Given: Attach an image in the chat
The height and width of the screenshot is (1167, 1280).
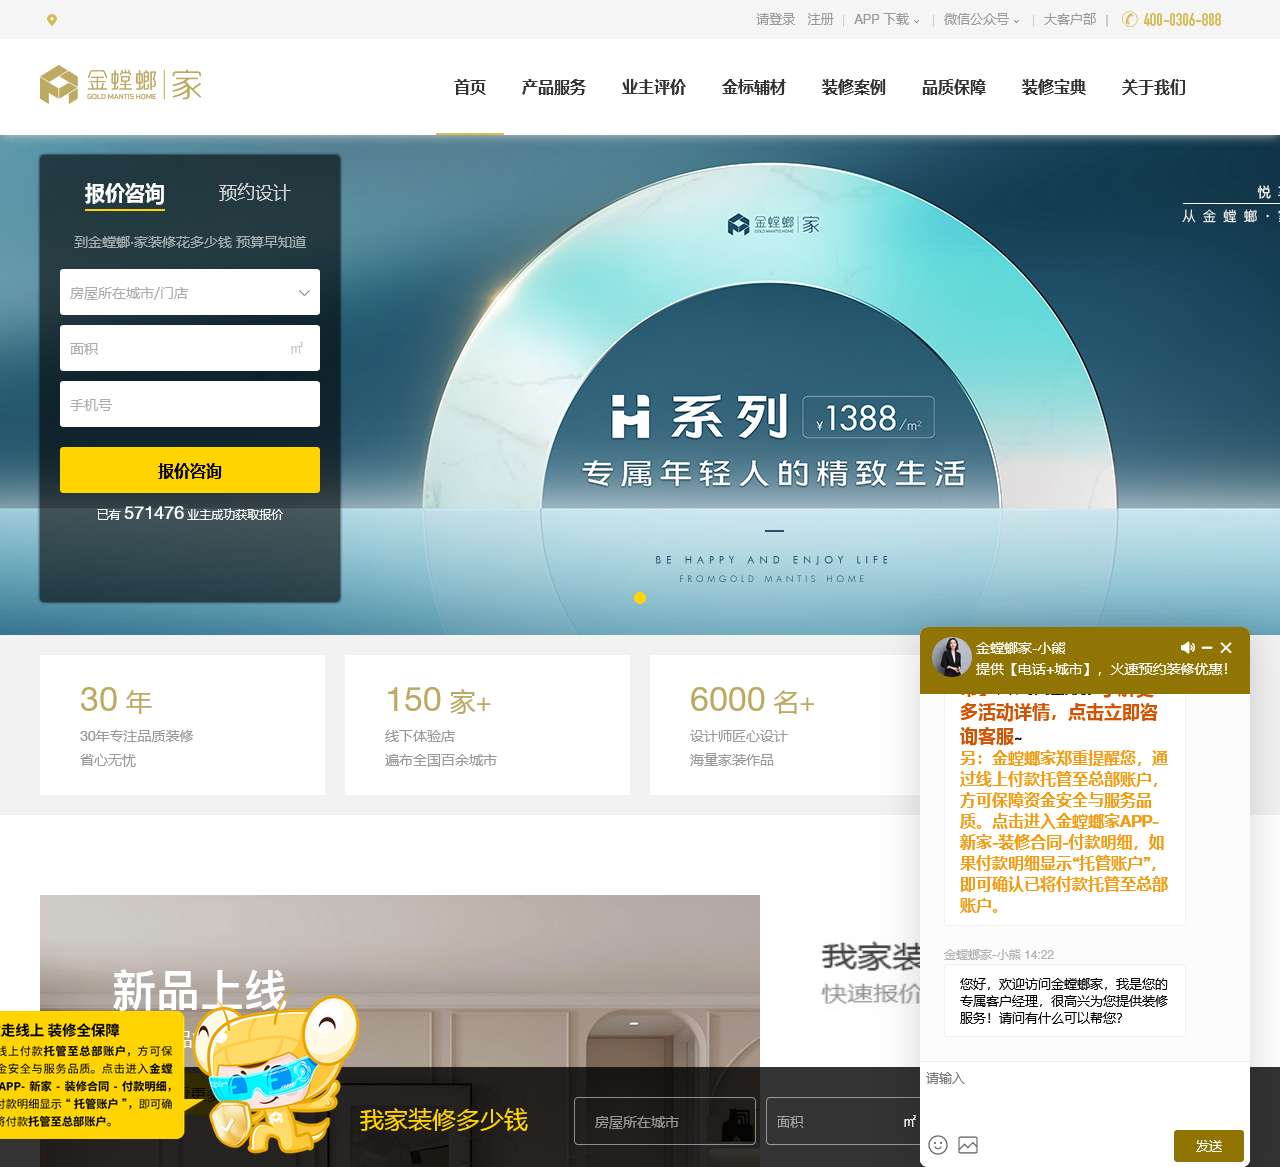Looking at the screenshot, I should tap(968, 1145).
